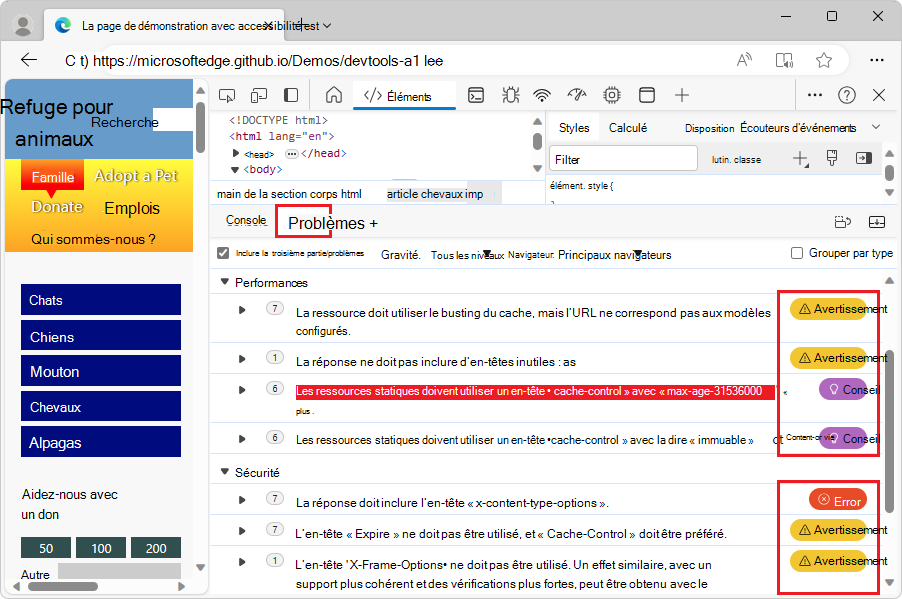Click the Styles Filter input field
Image resolution: width=902 pixels, height=599 pixels.
pos(622,159)
